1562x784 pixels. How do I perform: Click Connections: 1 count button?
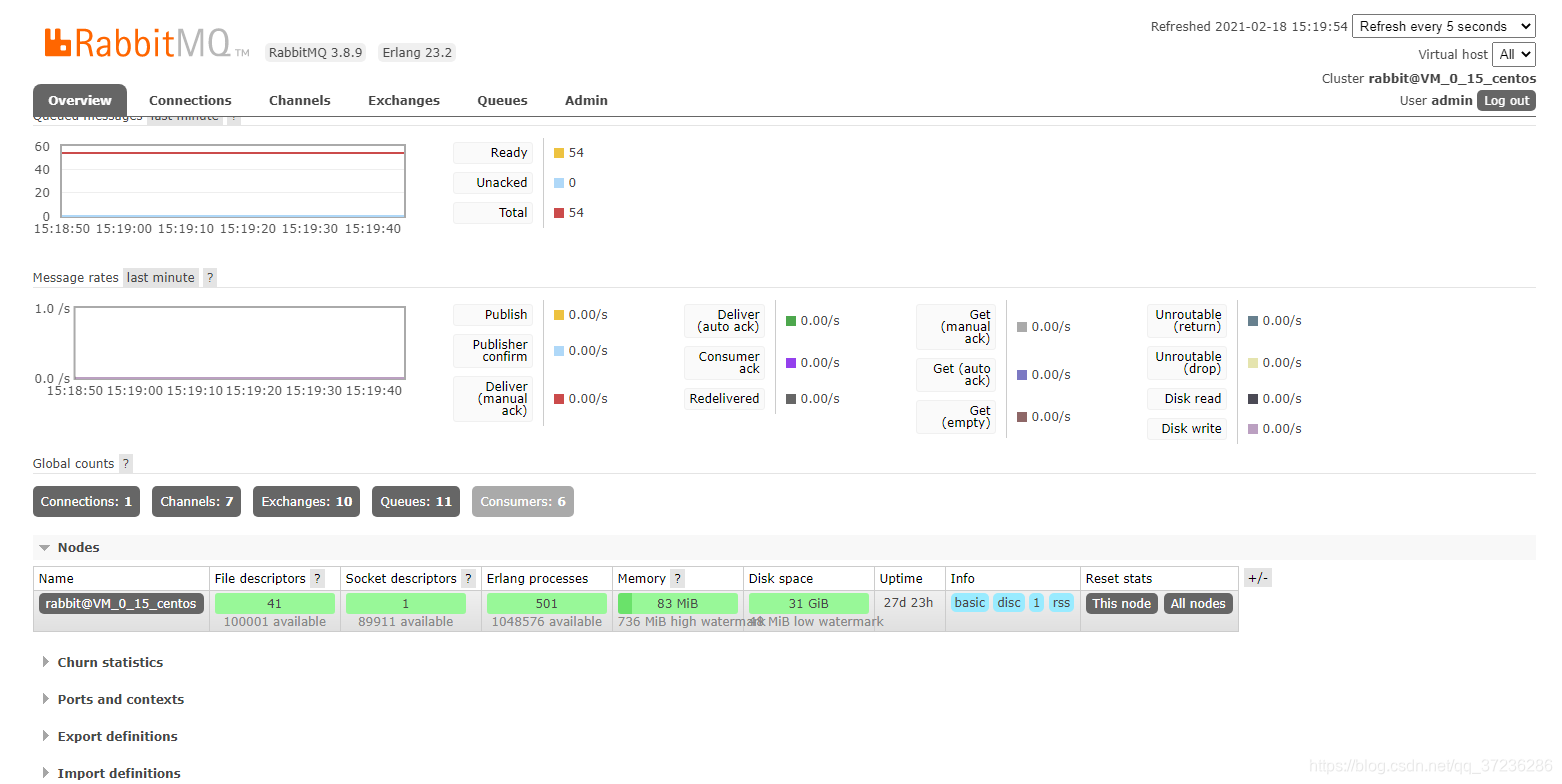(87, 502)
